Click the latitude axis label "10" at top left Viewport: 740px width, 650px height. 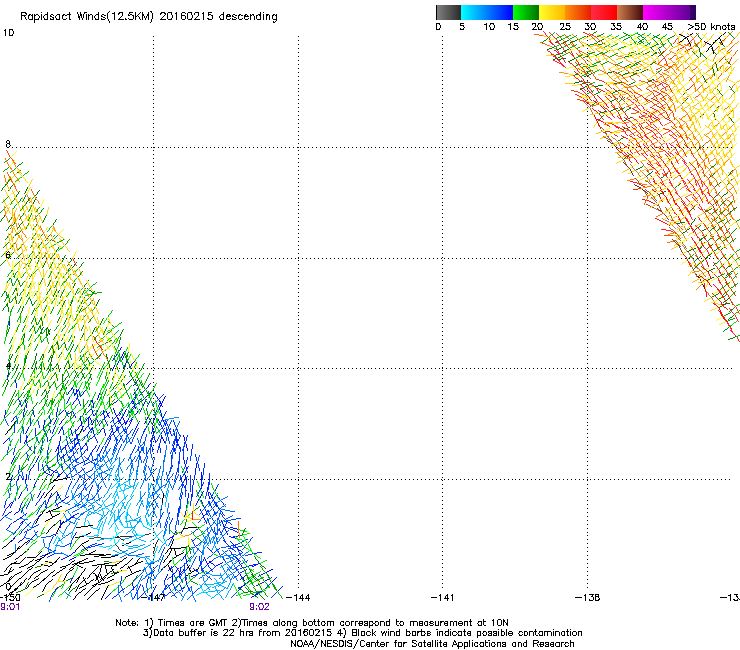[8, 33]
